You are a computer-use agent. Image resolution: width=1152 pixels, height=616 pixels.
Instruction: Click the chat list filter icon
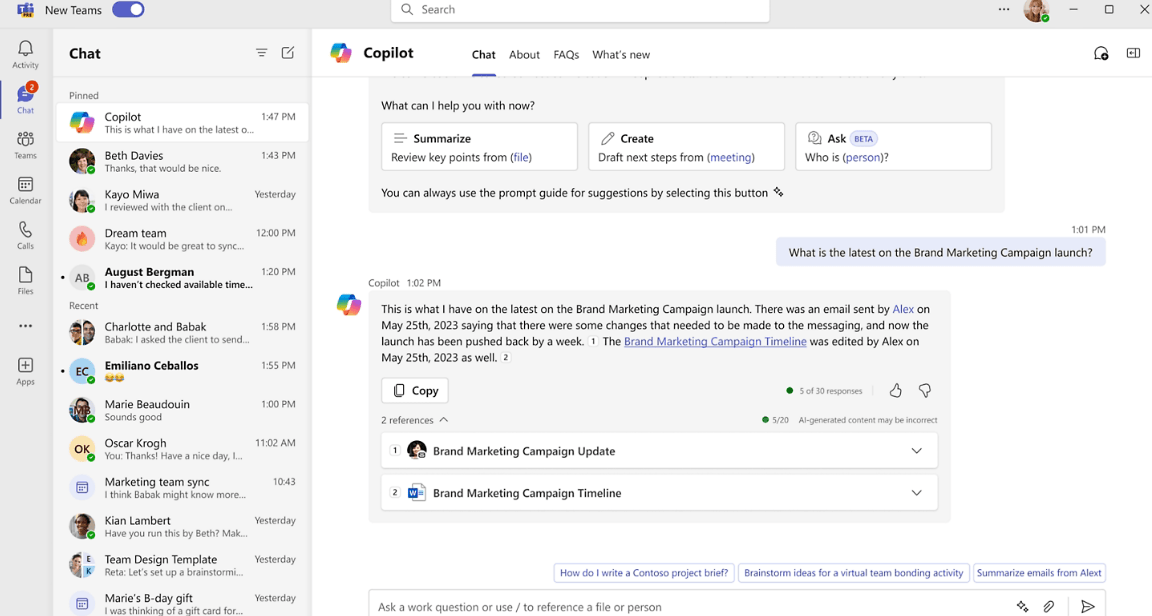tap(262, 53)
